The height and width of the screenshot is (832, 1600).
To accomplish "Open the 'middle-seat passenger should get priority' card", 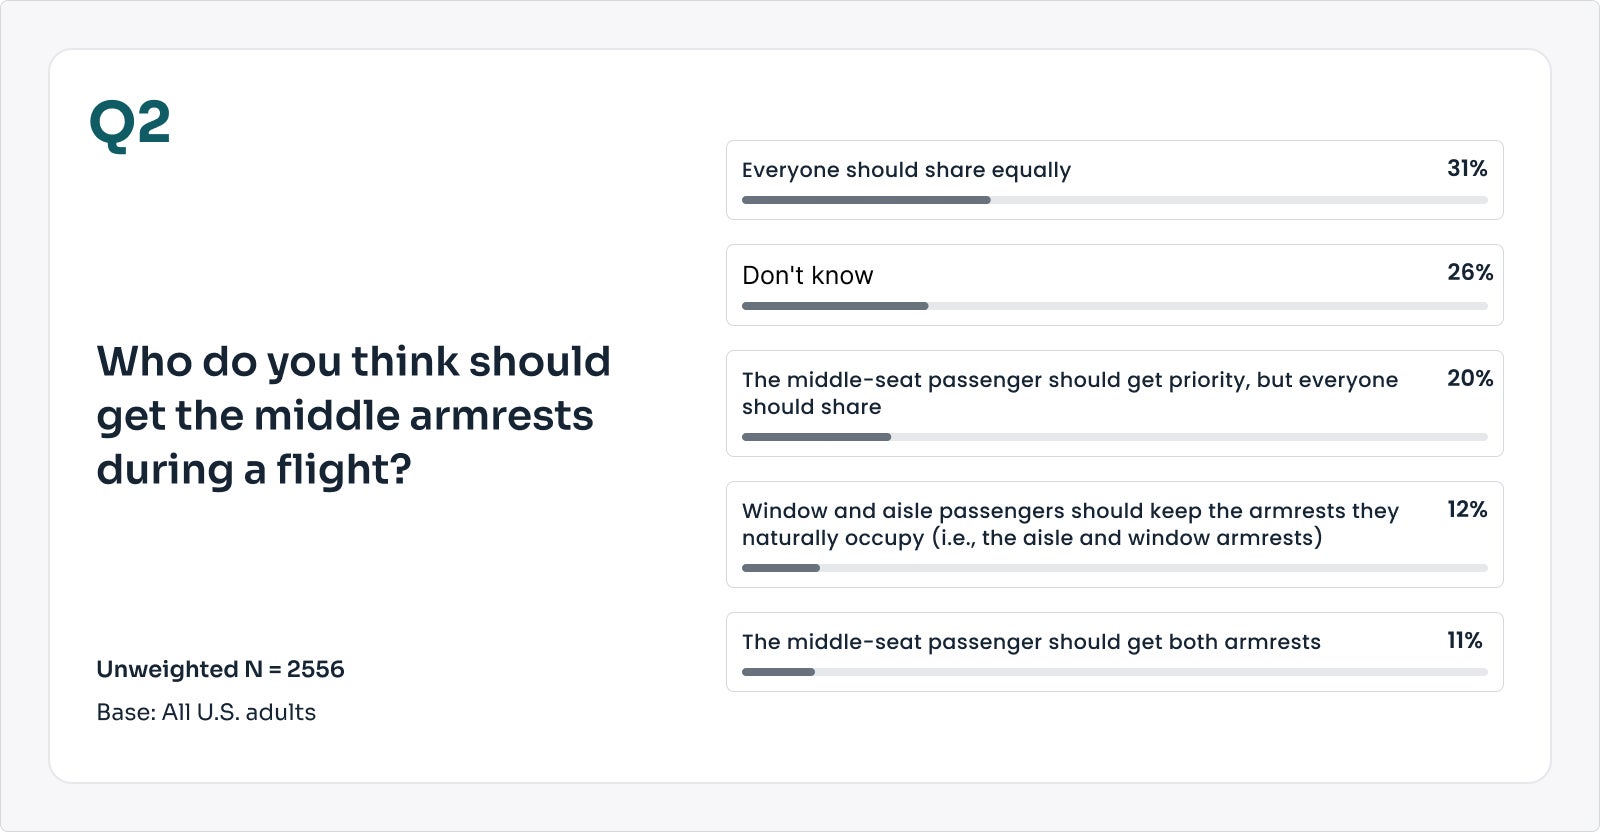I will coord(1115,403).
